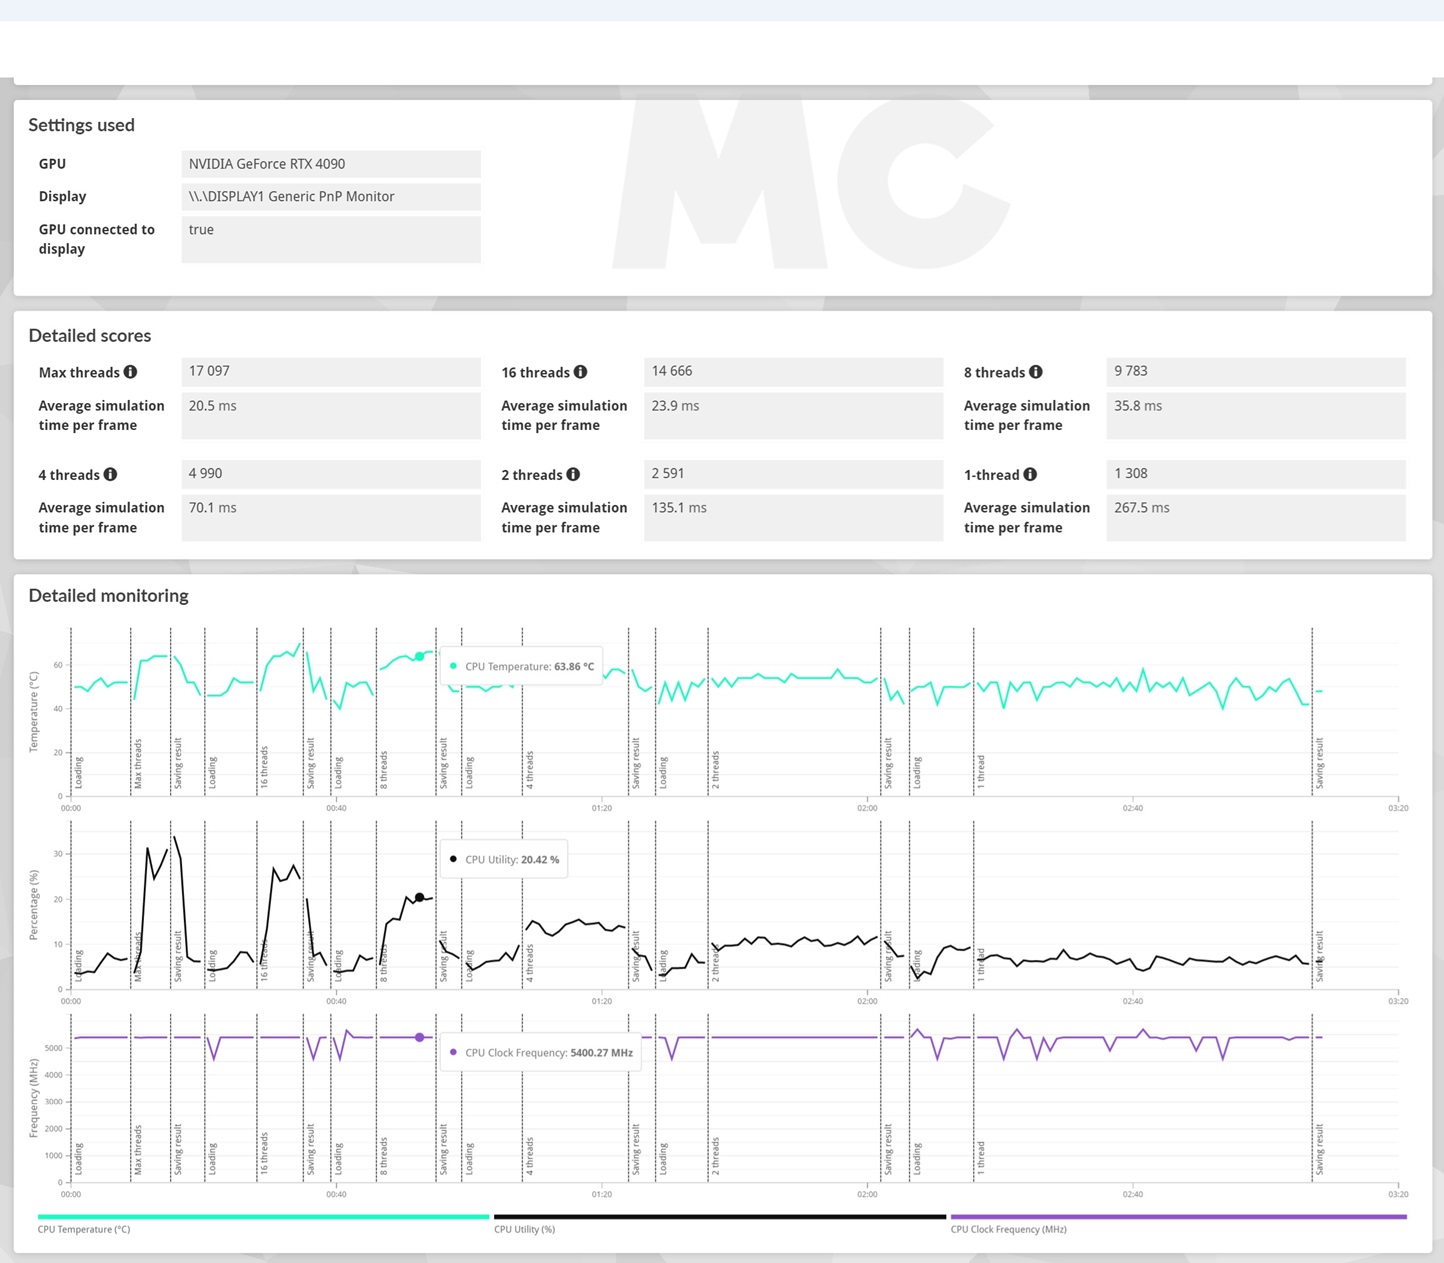Click the CPU Utility 20.42 % tooltip

(504, 859)
